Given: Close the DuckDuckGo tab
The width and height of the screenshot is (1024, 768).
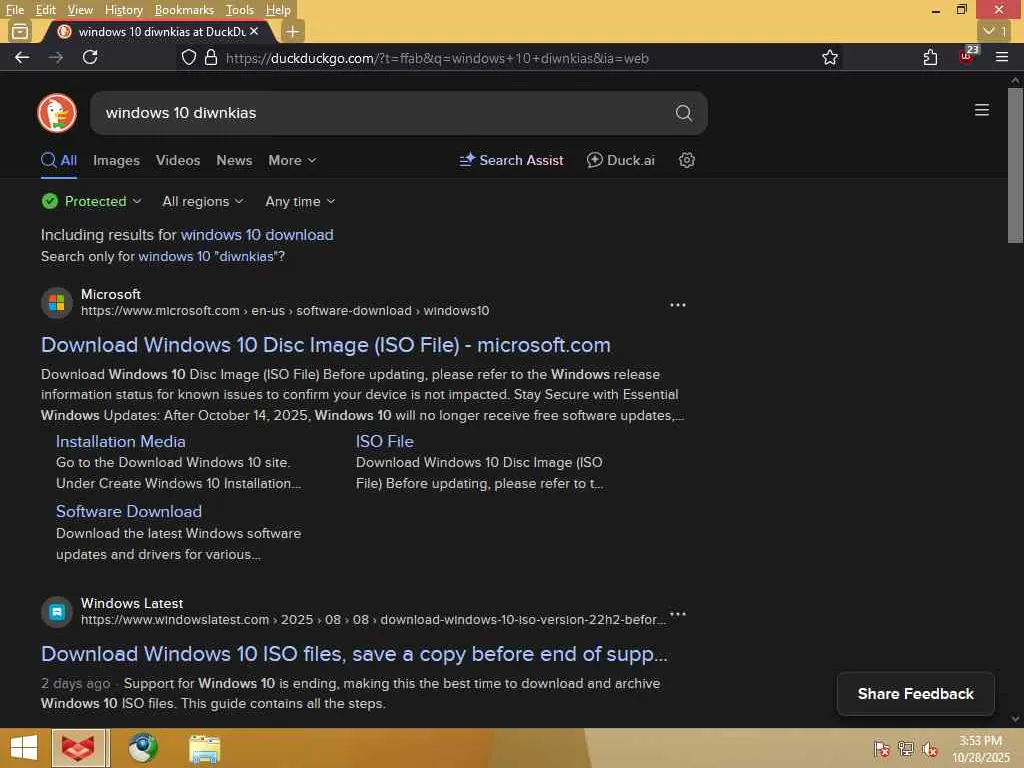Looking at the screenshot, I should click(x=254, y=31).
